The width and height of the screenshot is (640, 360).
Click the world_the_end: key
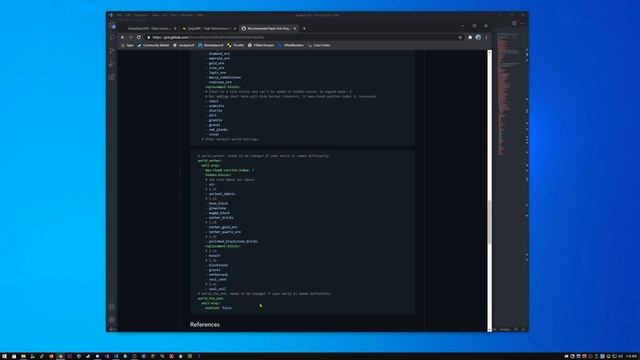coord(211,298)
